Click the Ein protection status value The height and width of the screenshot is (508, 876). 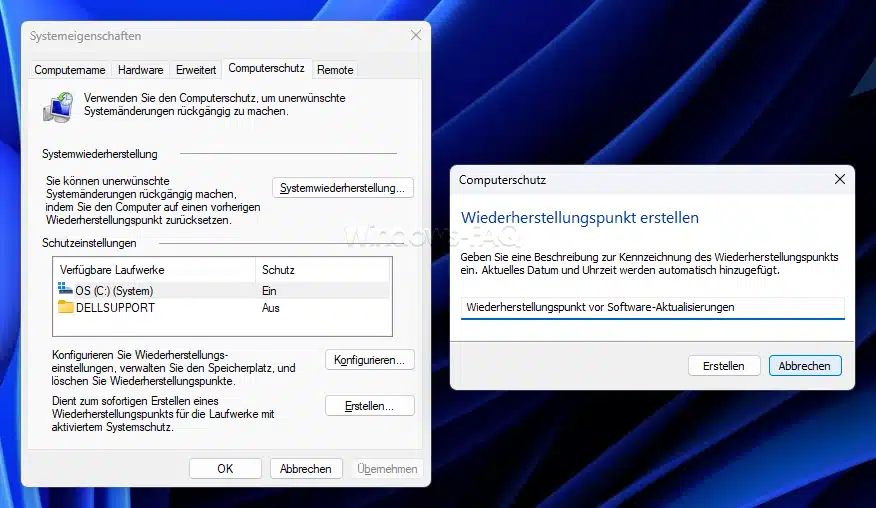(x=269, y=291)
